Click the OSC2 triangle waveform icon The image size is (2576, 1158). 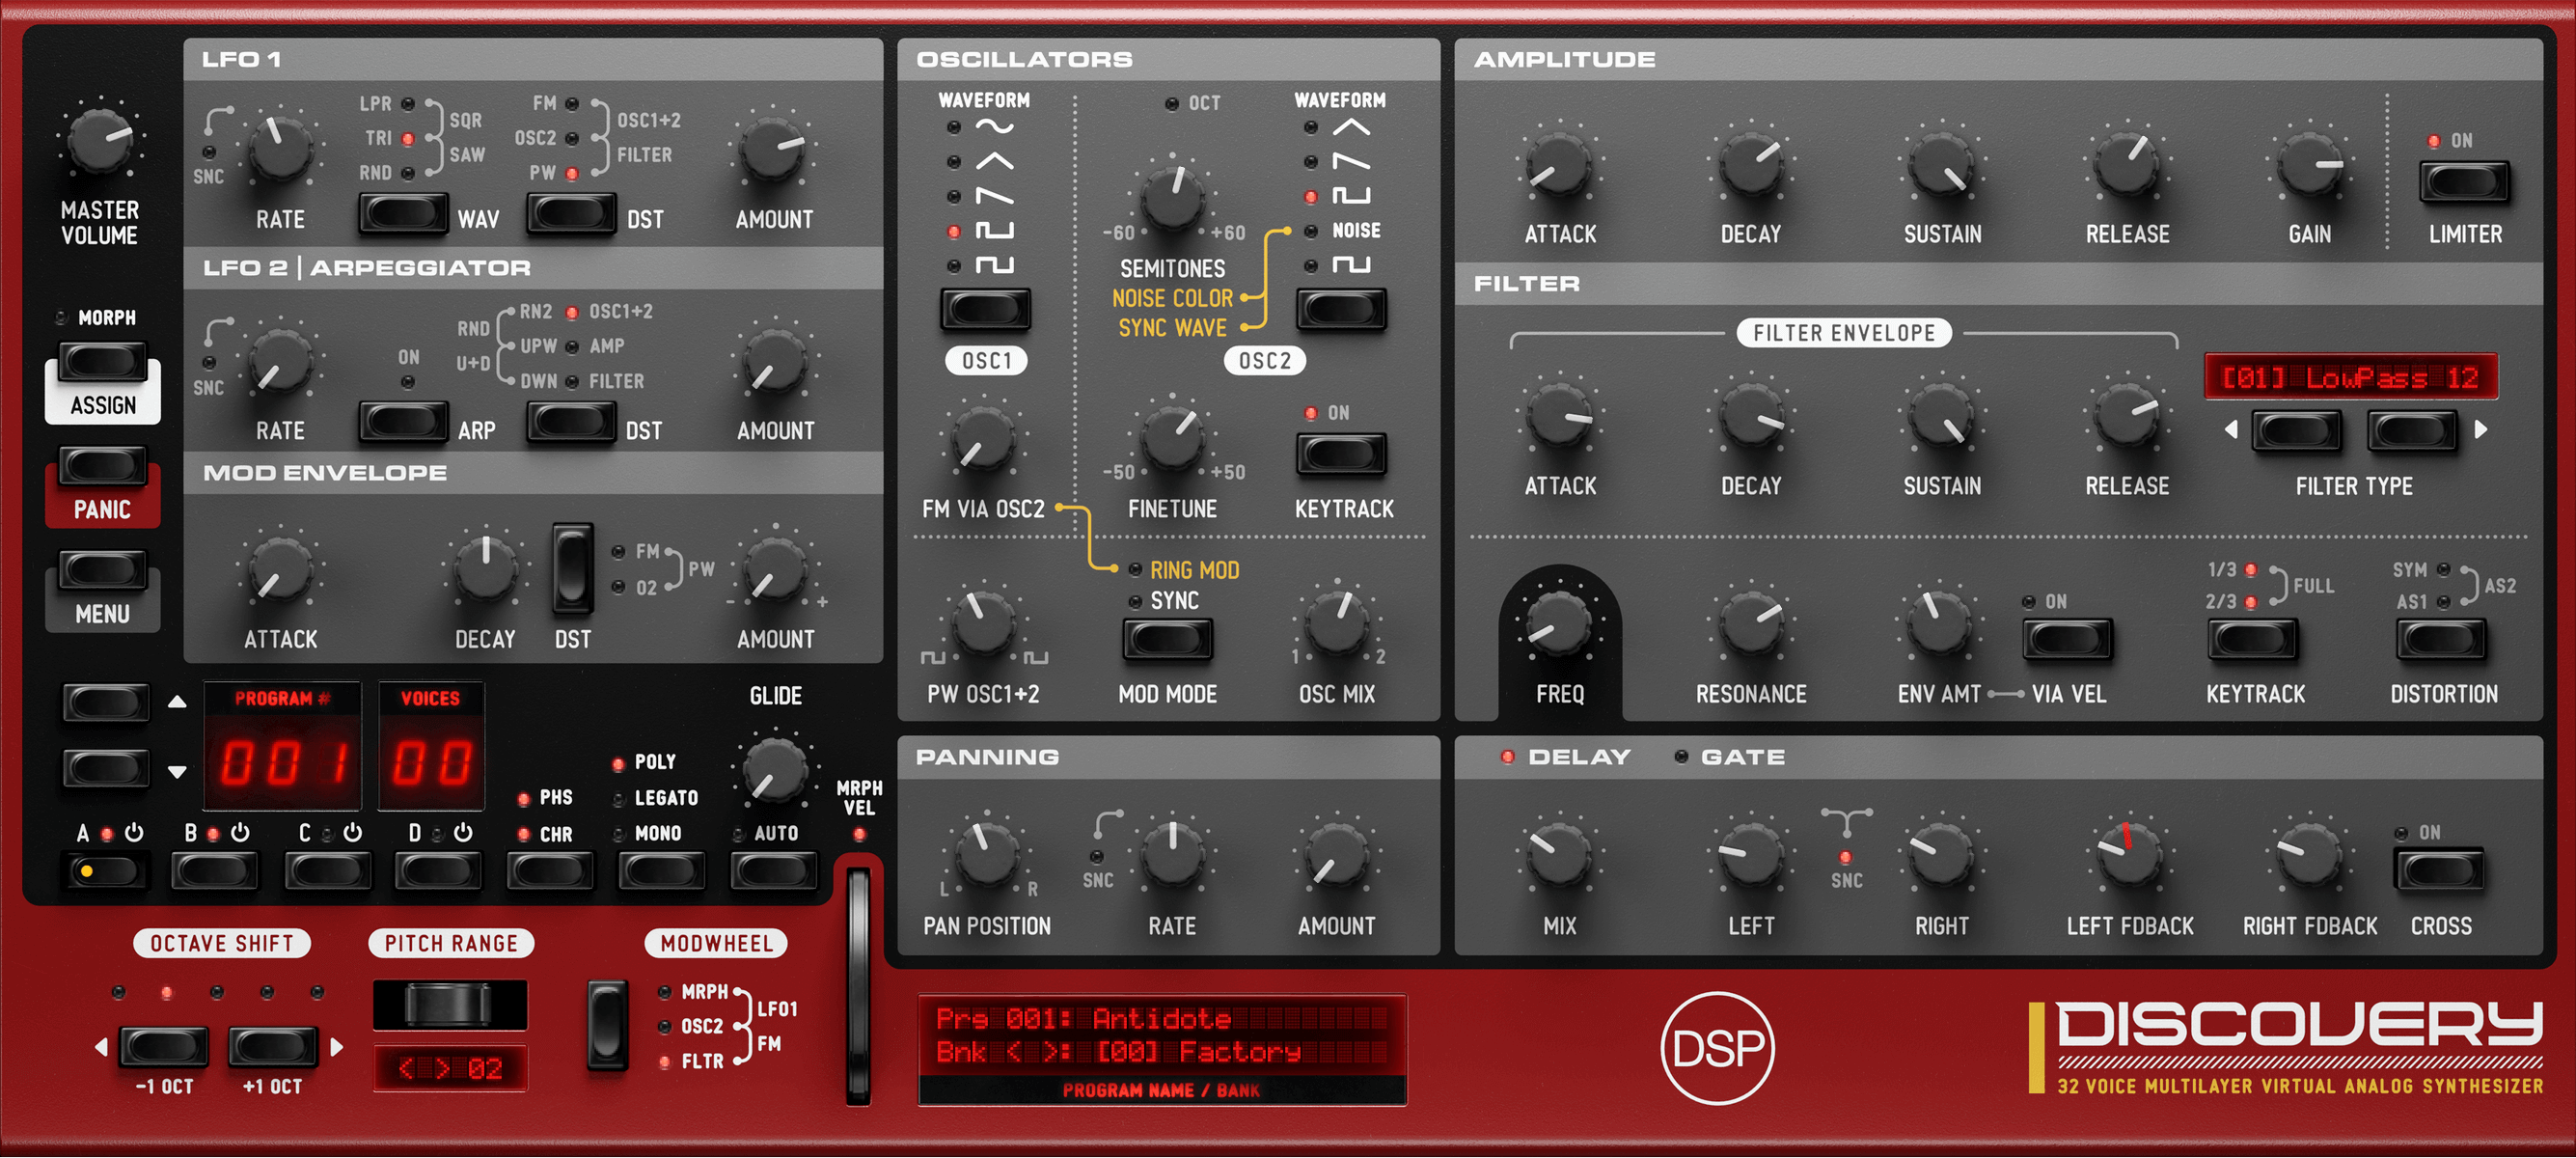tap(1351, 127)
